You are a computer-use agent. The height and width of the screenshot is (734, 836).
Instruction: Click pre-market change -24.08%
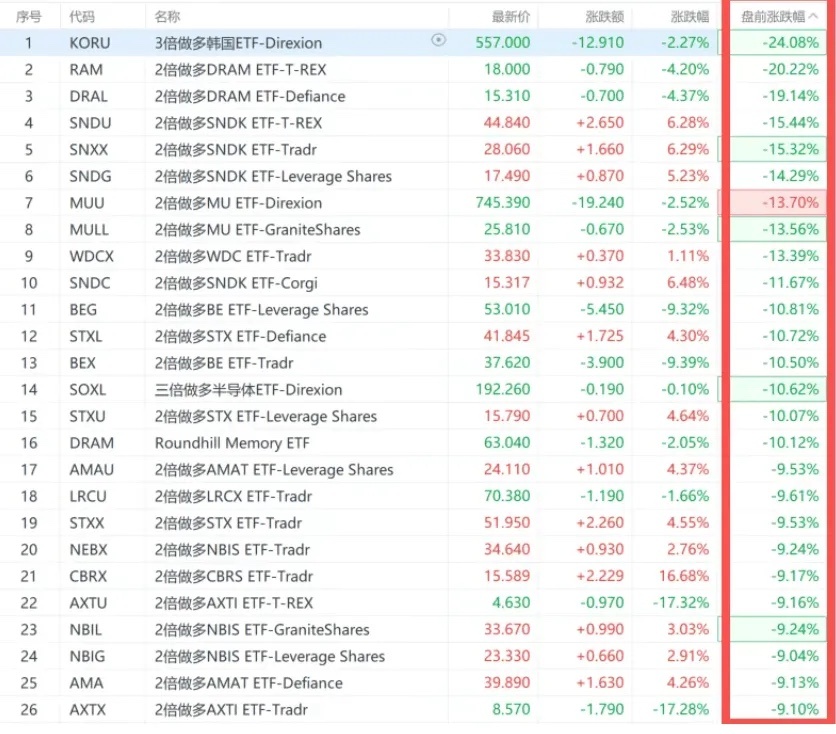(x=791, y=43)
